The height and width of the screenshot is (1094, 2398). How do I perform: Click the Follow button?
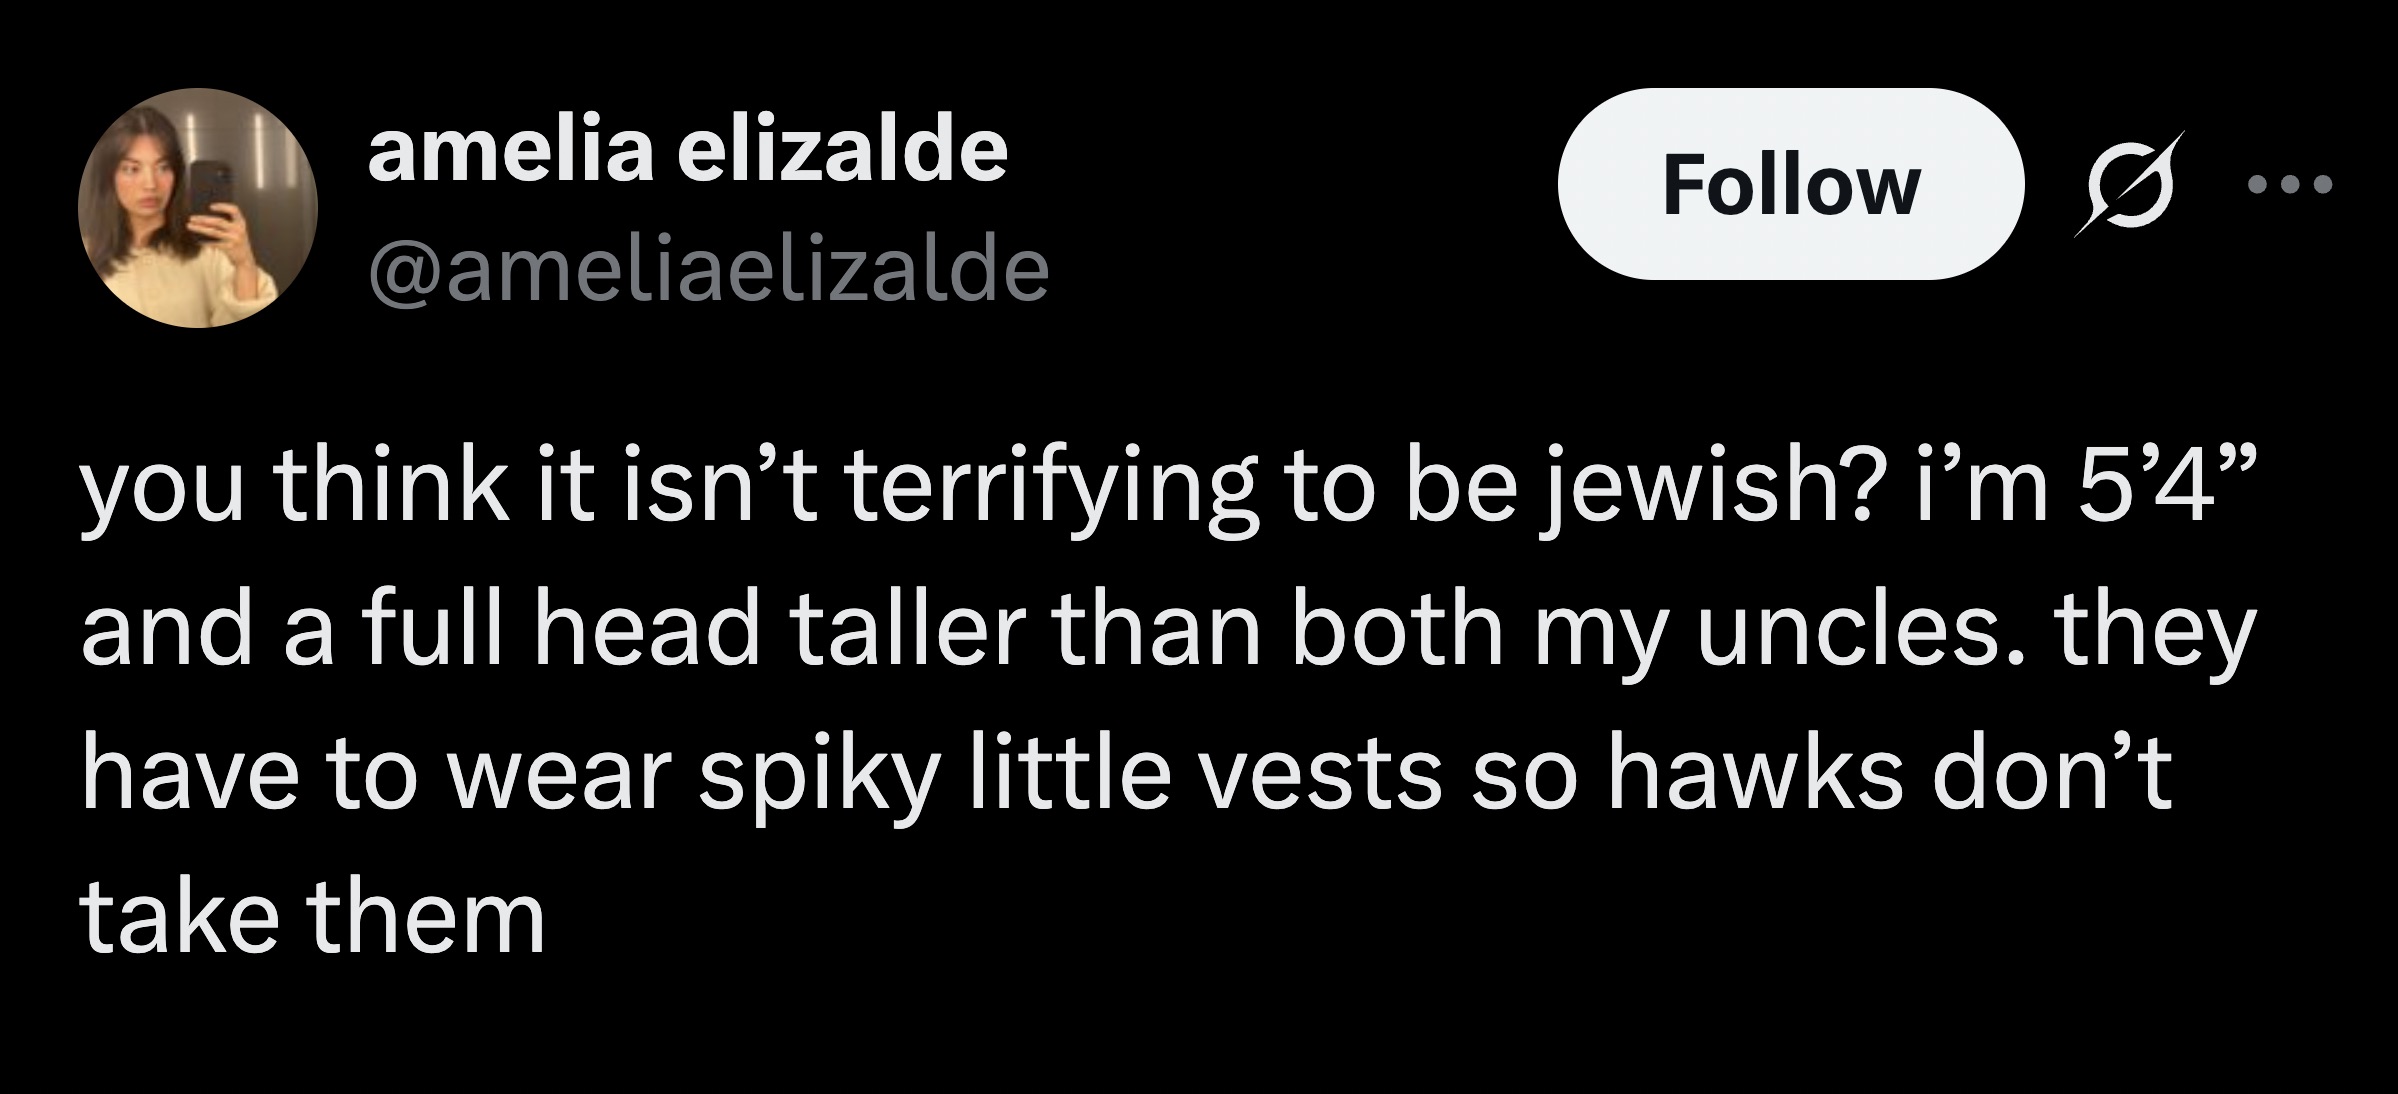click(1790, 184)
